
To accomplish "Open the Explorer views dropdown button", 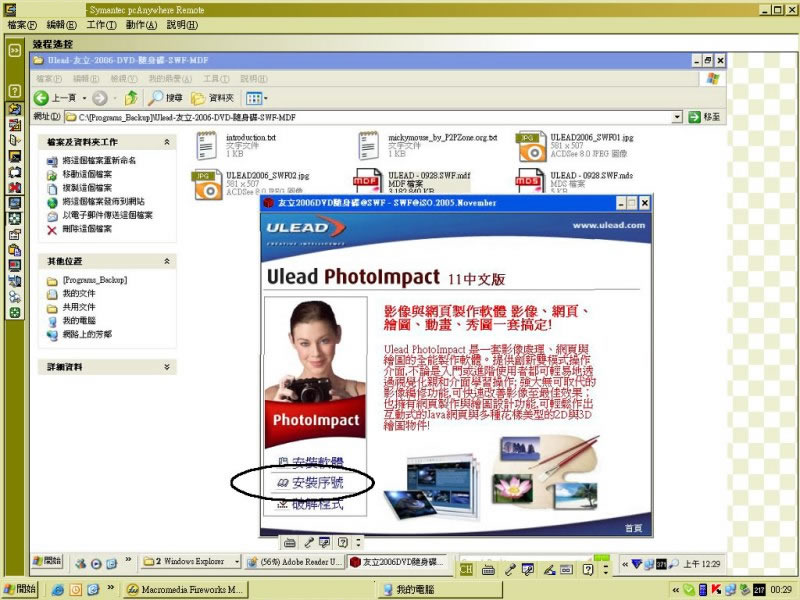I will (x=257, y=98).
